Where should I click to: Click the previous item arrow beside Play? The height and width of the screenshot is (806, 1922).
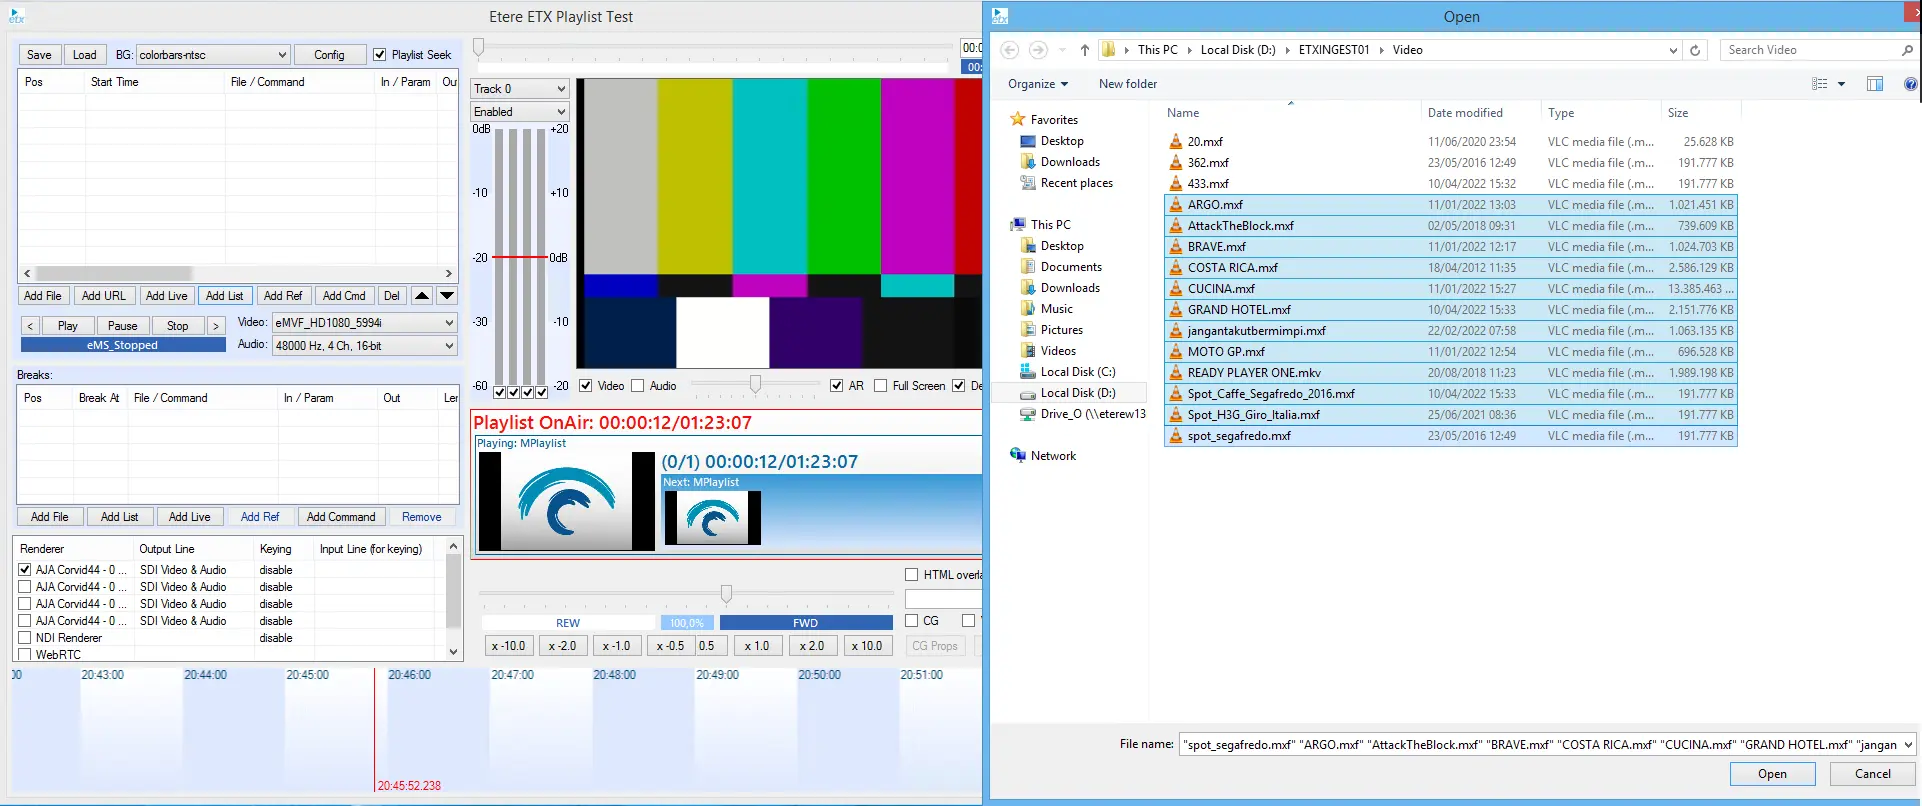coord(30,326)
